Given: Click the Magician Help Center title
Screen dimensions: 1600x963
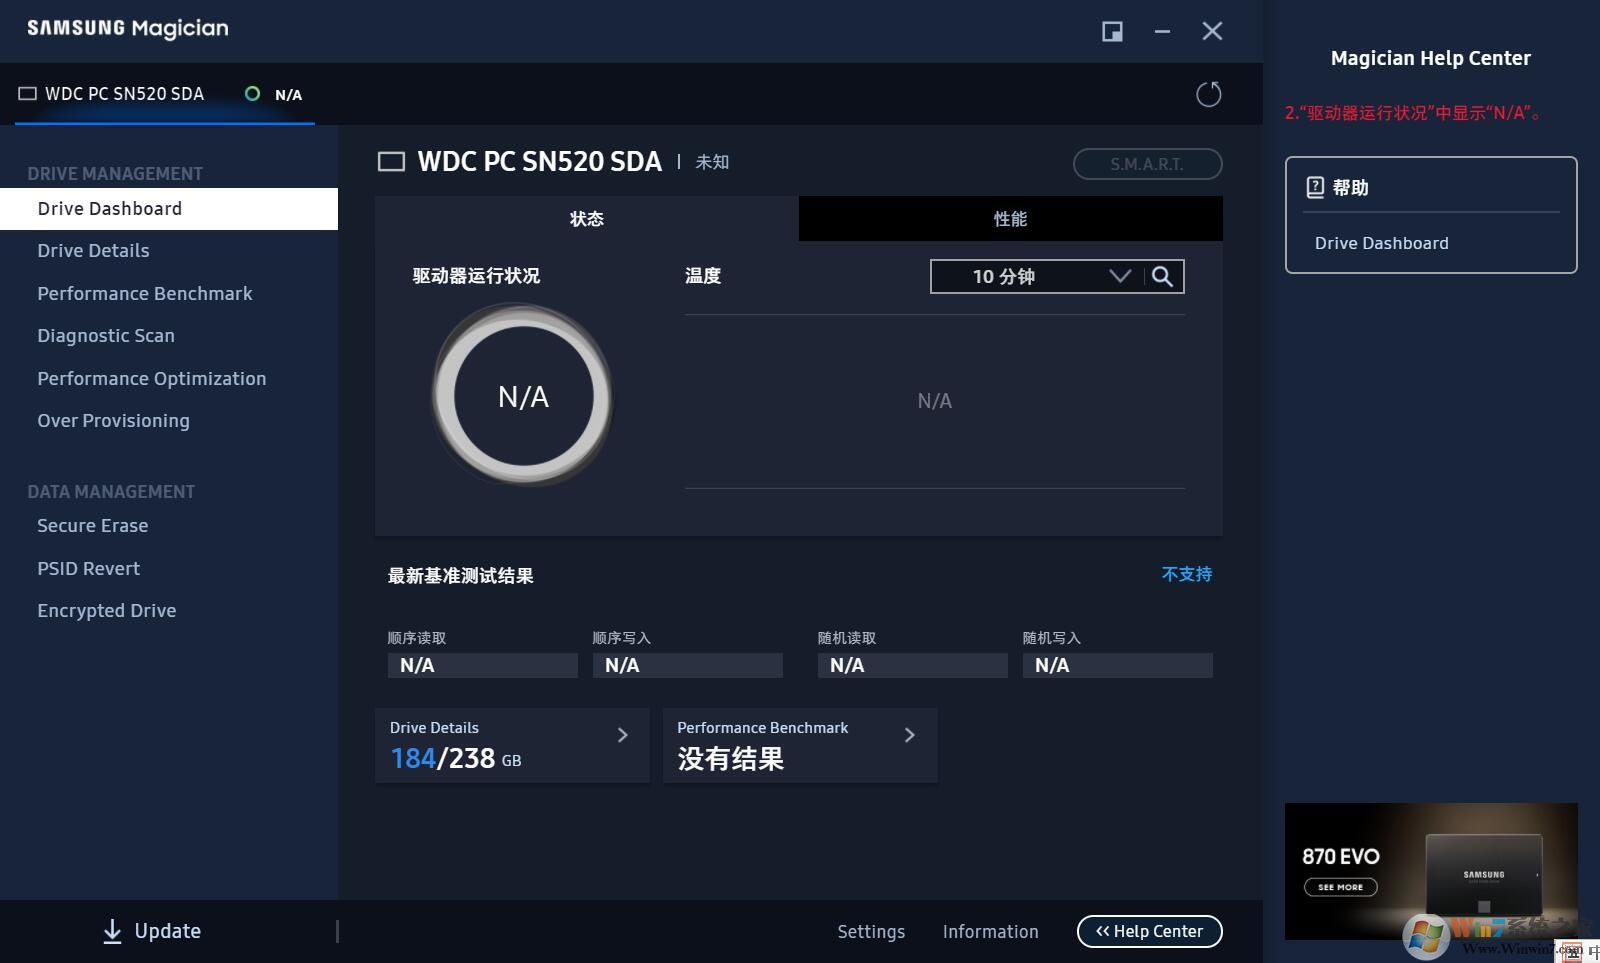Looking at the screenshot, I should 1431,58.
